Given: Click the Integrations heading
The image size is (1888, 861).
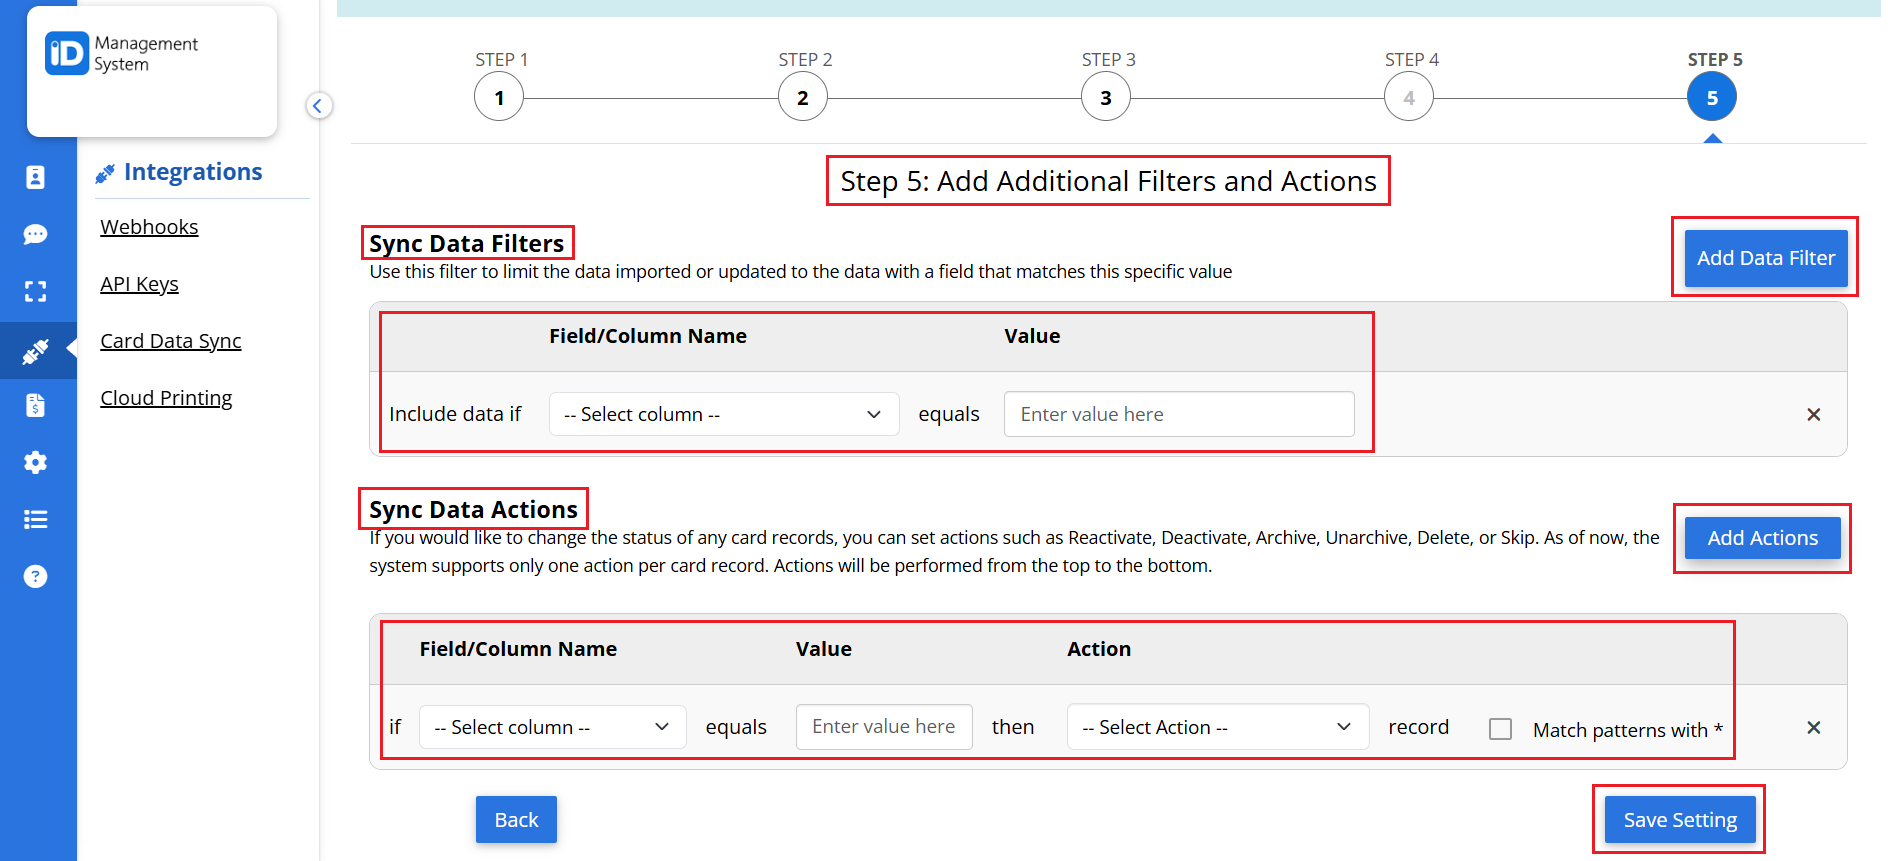Looking at the screenshot, I should coord(193,172).
